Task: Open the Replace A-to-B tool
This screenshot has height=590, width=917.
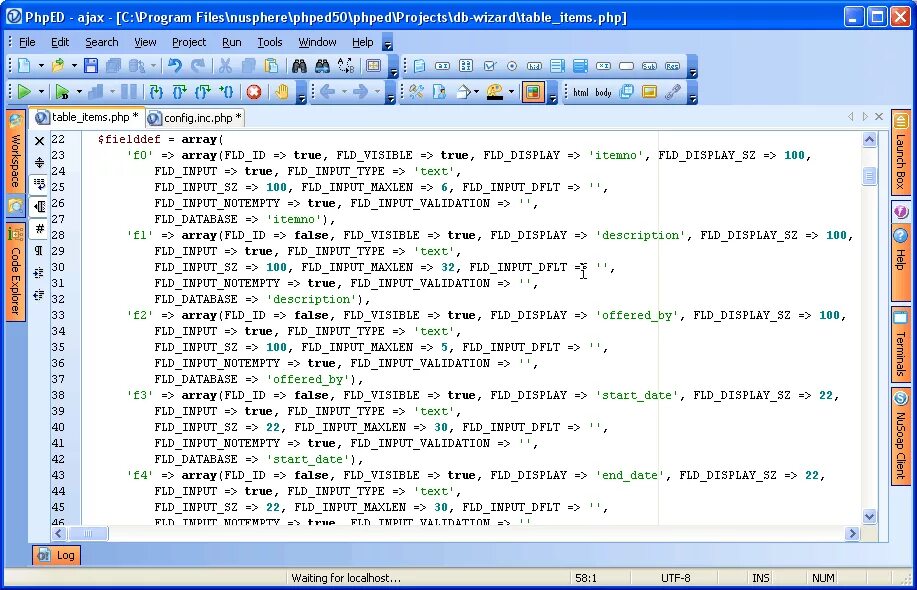Action: click(346, 65)
